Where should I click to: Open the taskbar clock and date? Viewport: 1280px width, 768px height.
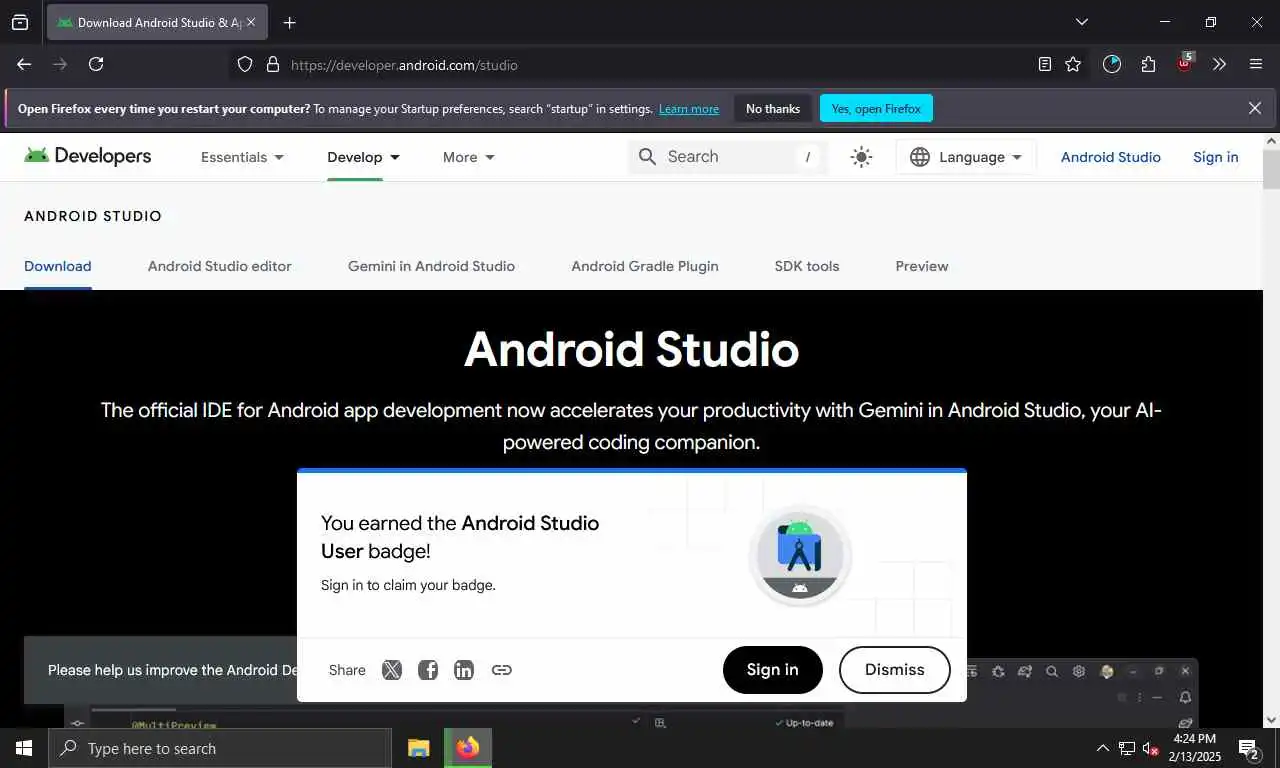(1195, 748)
